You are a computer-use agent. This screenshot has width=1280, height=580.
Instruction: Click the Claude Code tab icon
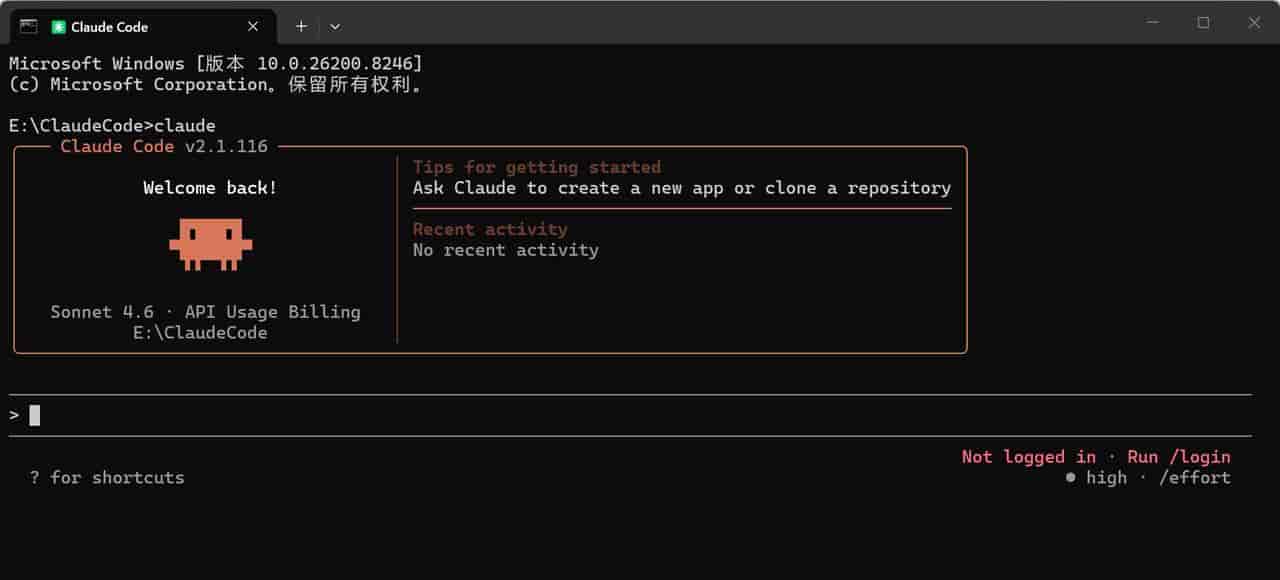click(x=59, y=27)
